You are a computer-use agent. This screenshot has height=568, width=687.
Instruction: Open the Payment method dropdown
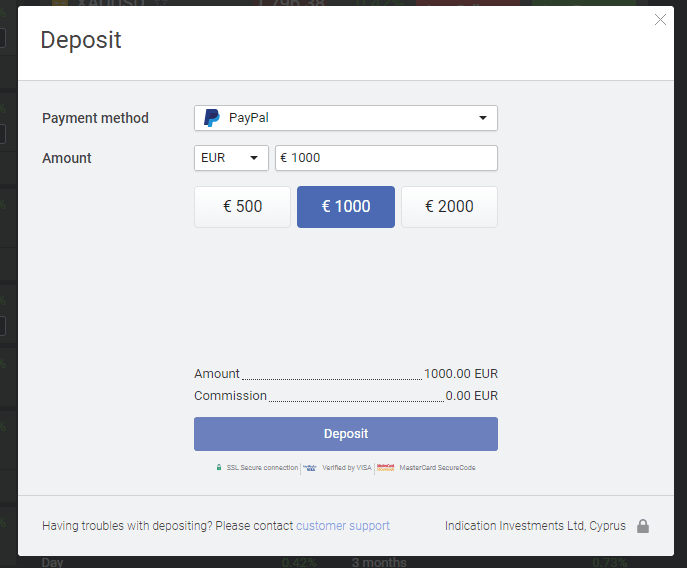coord(345,118)
